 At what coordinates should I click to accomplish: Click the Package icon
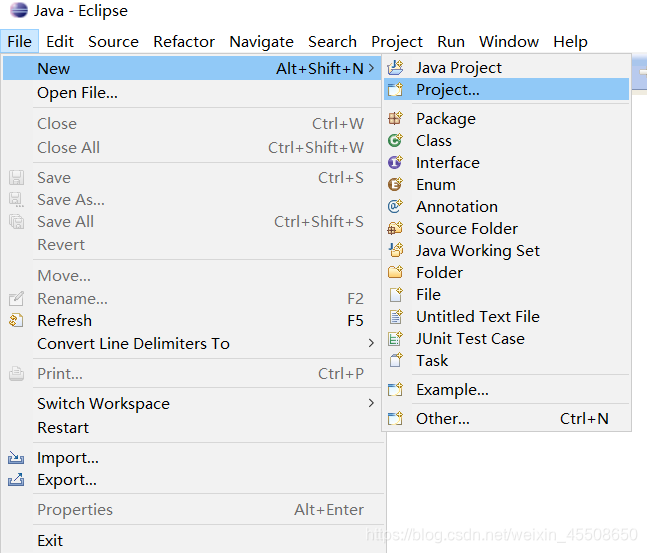395,118
